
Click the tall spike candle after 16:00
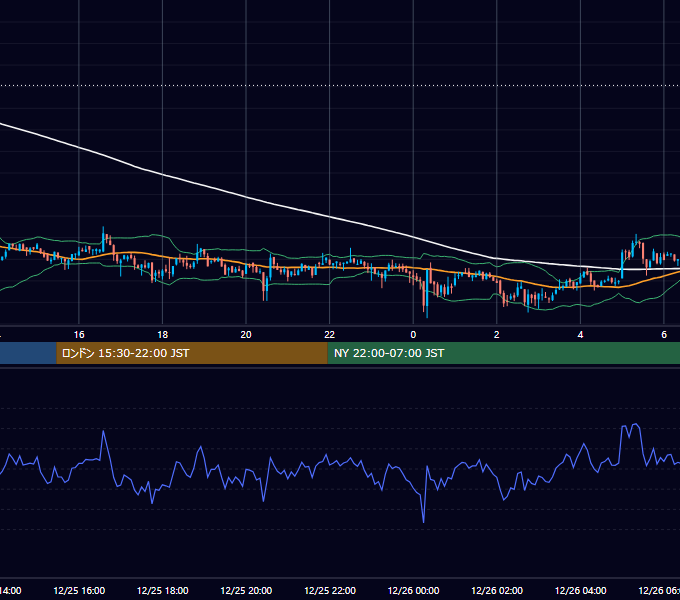click(103, 239)
